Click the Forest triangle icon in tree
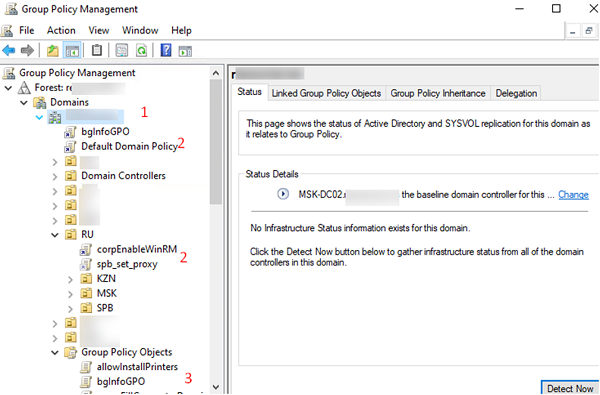The image size is (600, 395). click(x=24, y=88)
